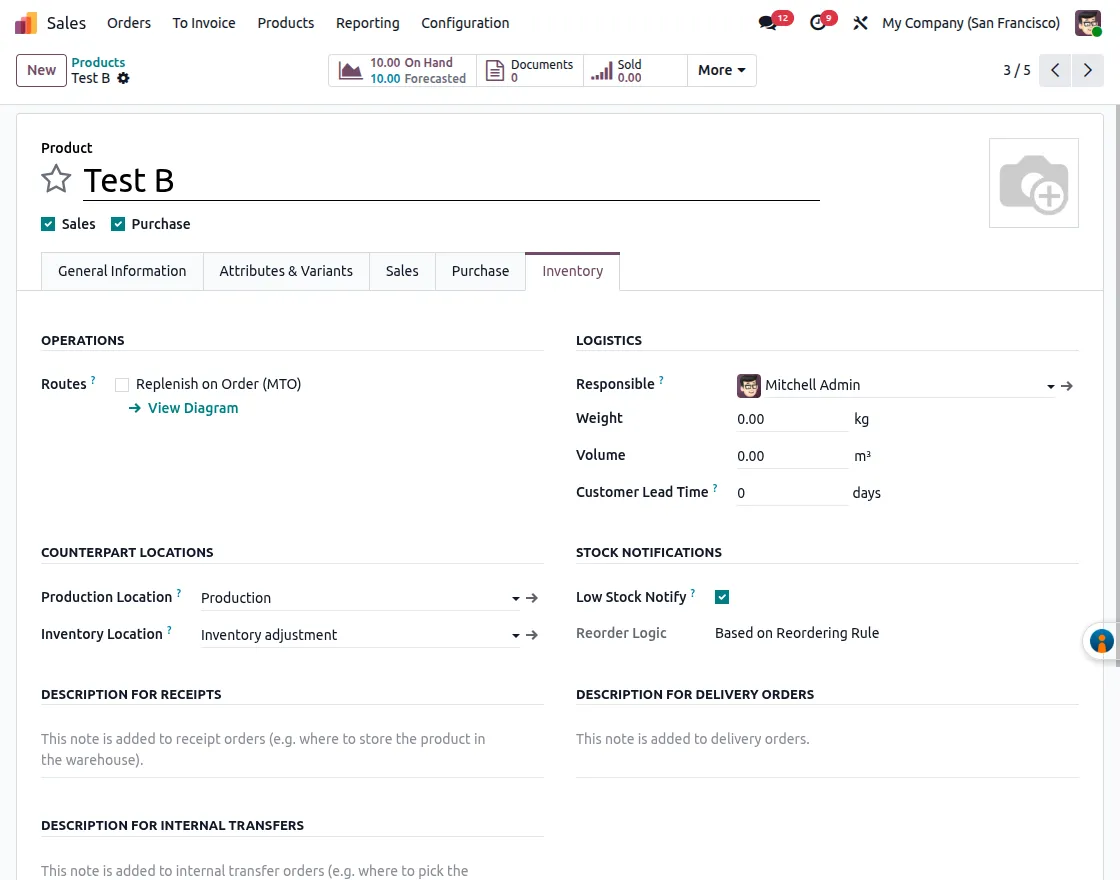Image resolution: width=1120 pixels, height=880 pixels.
Task: Open the Sold statistics smart button
Action: click(628, 70)
